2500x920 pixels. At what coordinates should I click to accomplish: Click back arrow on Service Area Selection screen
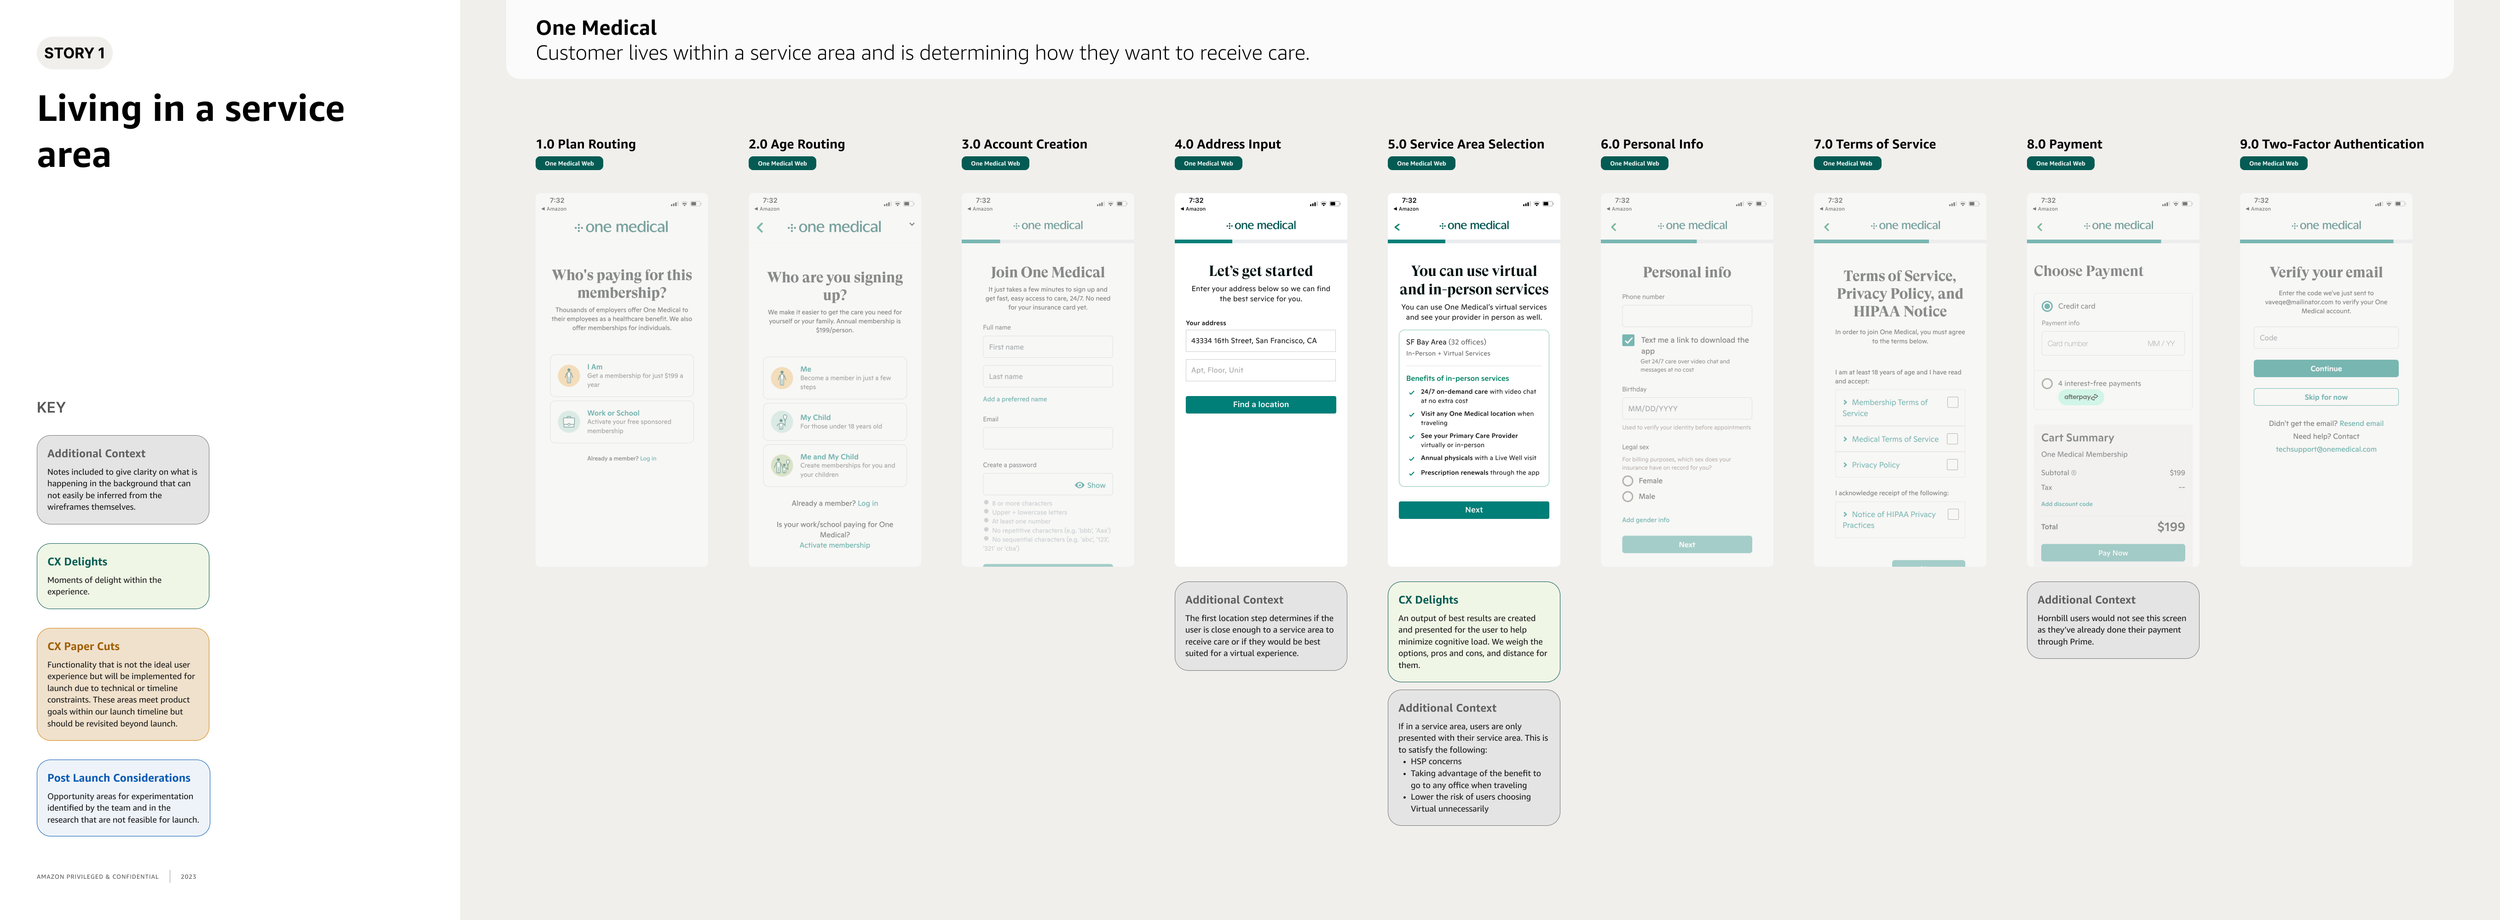[x=1397, y=227]
